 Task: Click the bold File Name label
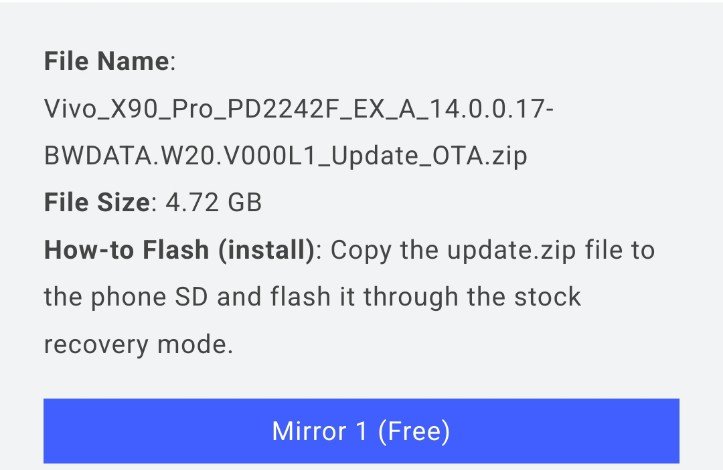[106, 61]
